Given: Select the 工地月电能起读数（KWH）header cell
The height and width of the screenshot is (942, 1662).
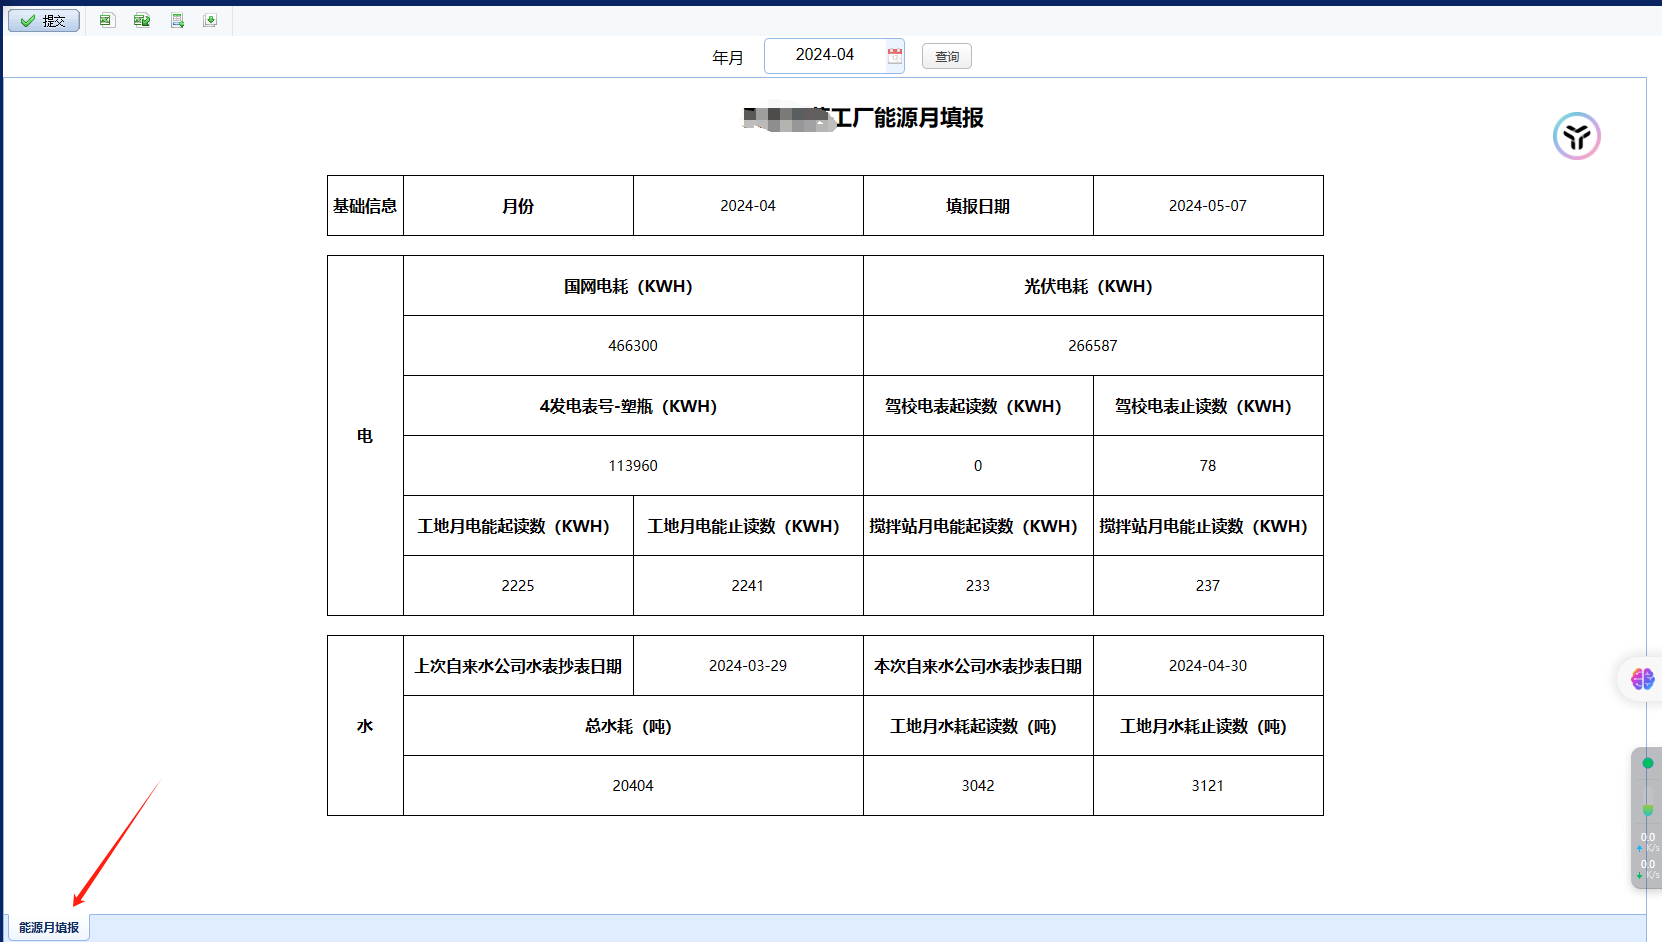Looking at the screenshot, I should tap(518, 526).
